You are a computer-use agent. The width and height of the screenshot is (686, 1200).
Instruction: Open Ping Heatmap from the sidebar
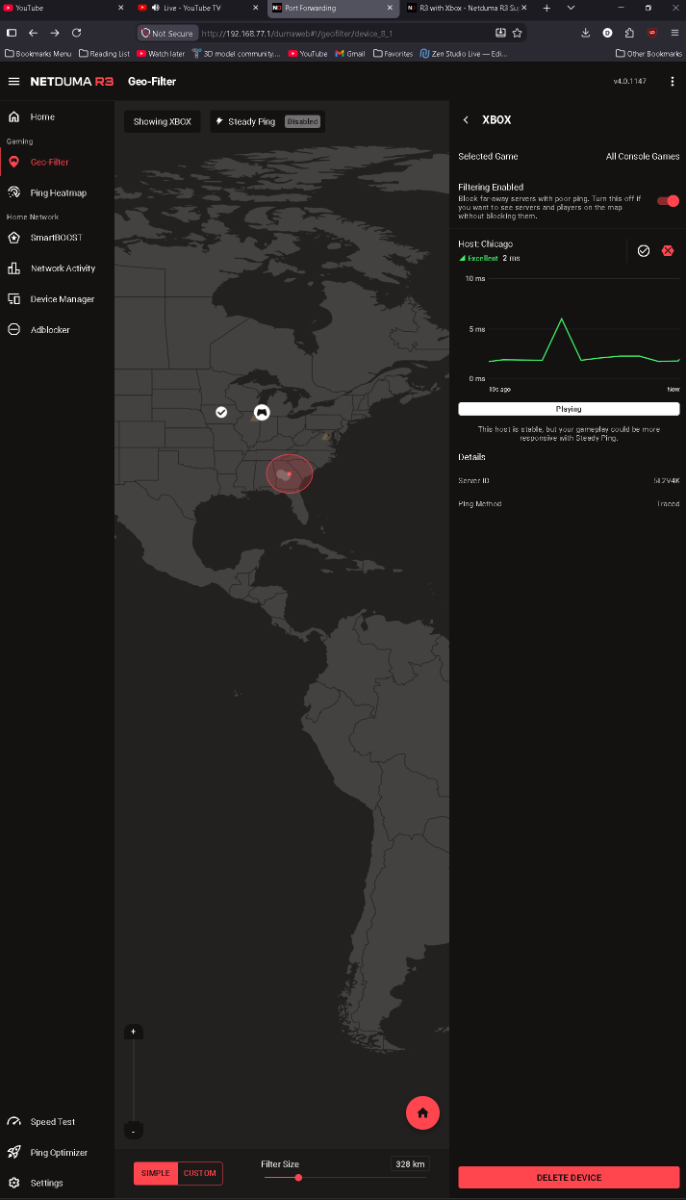[58, 193]
